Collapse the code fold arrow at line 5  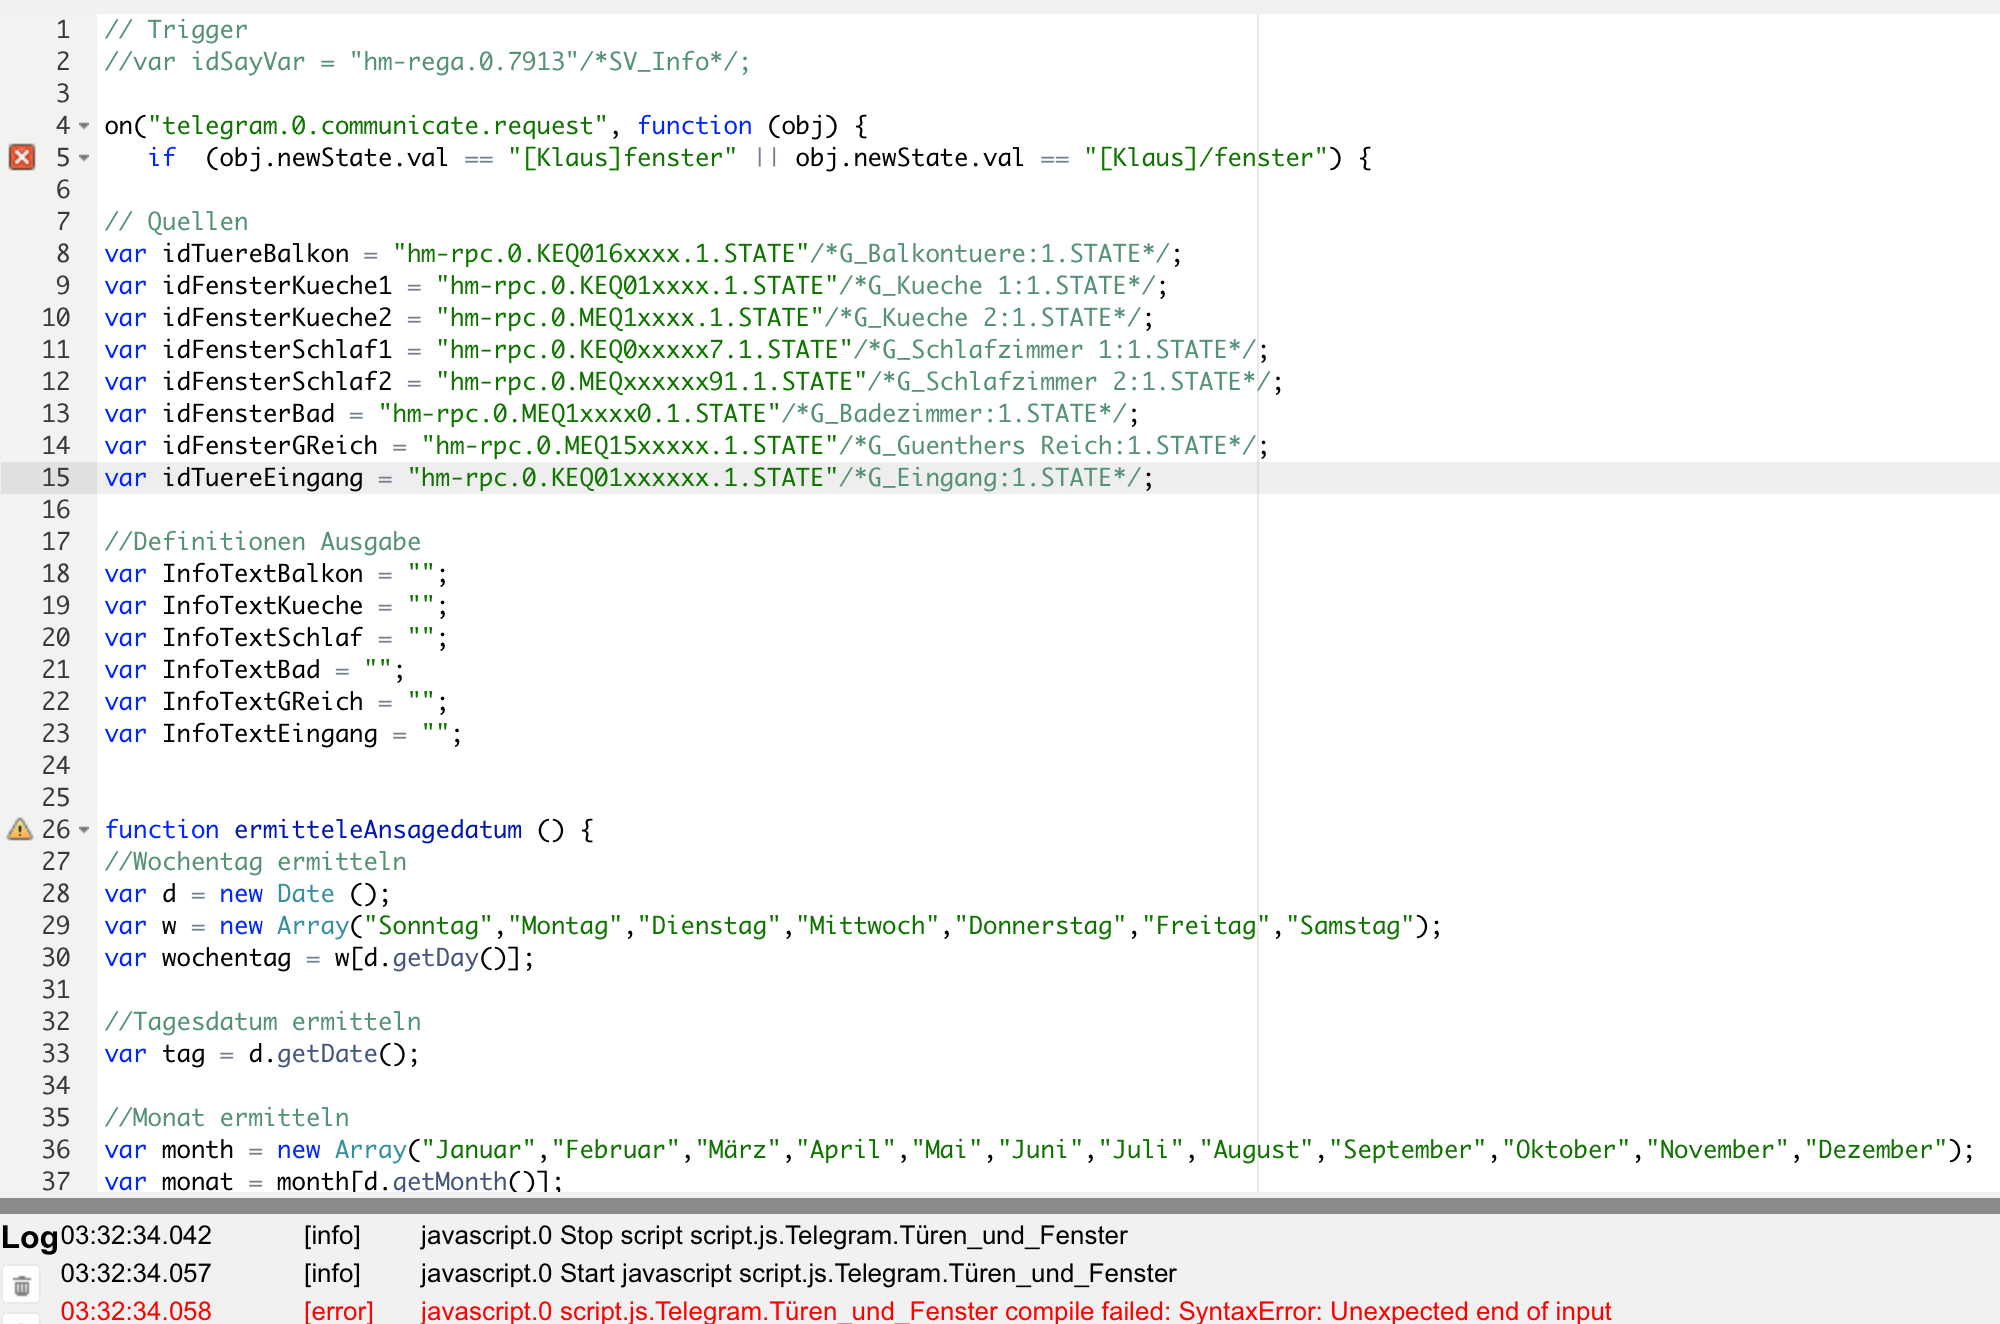(x=84, y=158)
